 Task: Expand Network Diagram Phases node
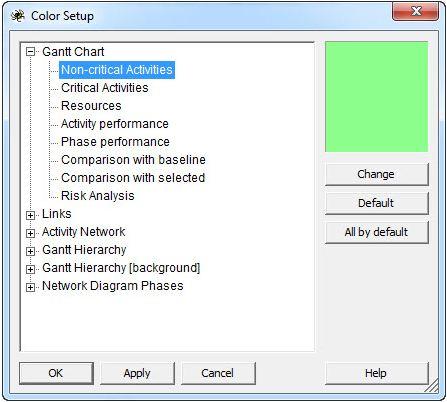[30, 287]
